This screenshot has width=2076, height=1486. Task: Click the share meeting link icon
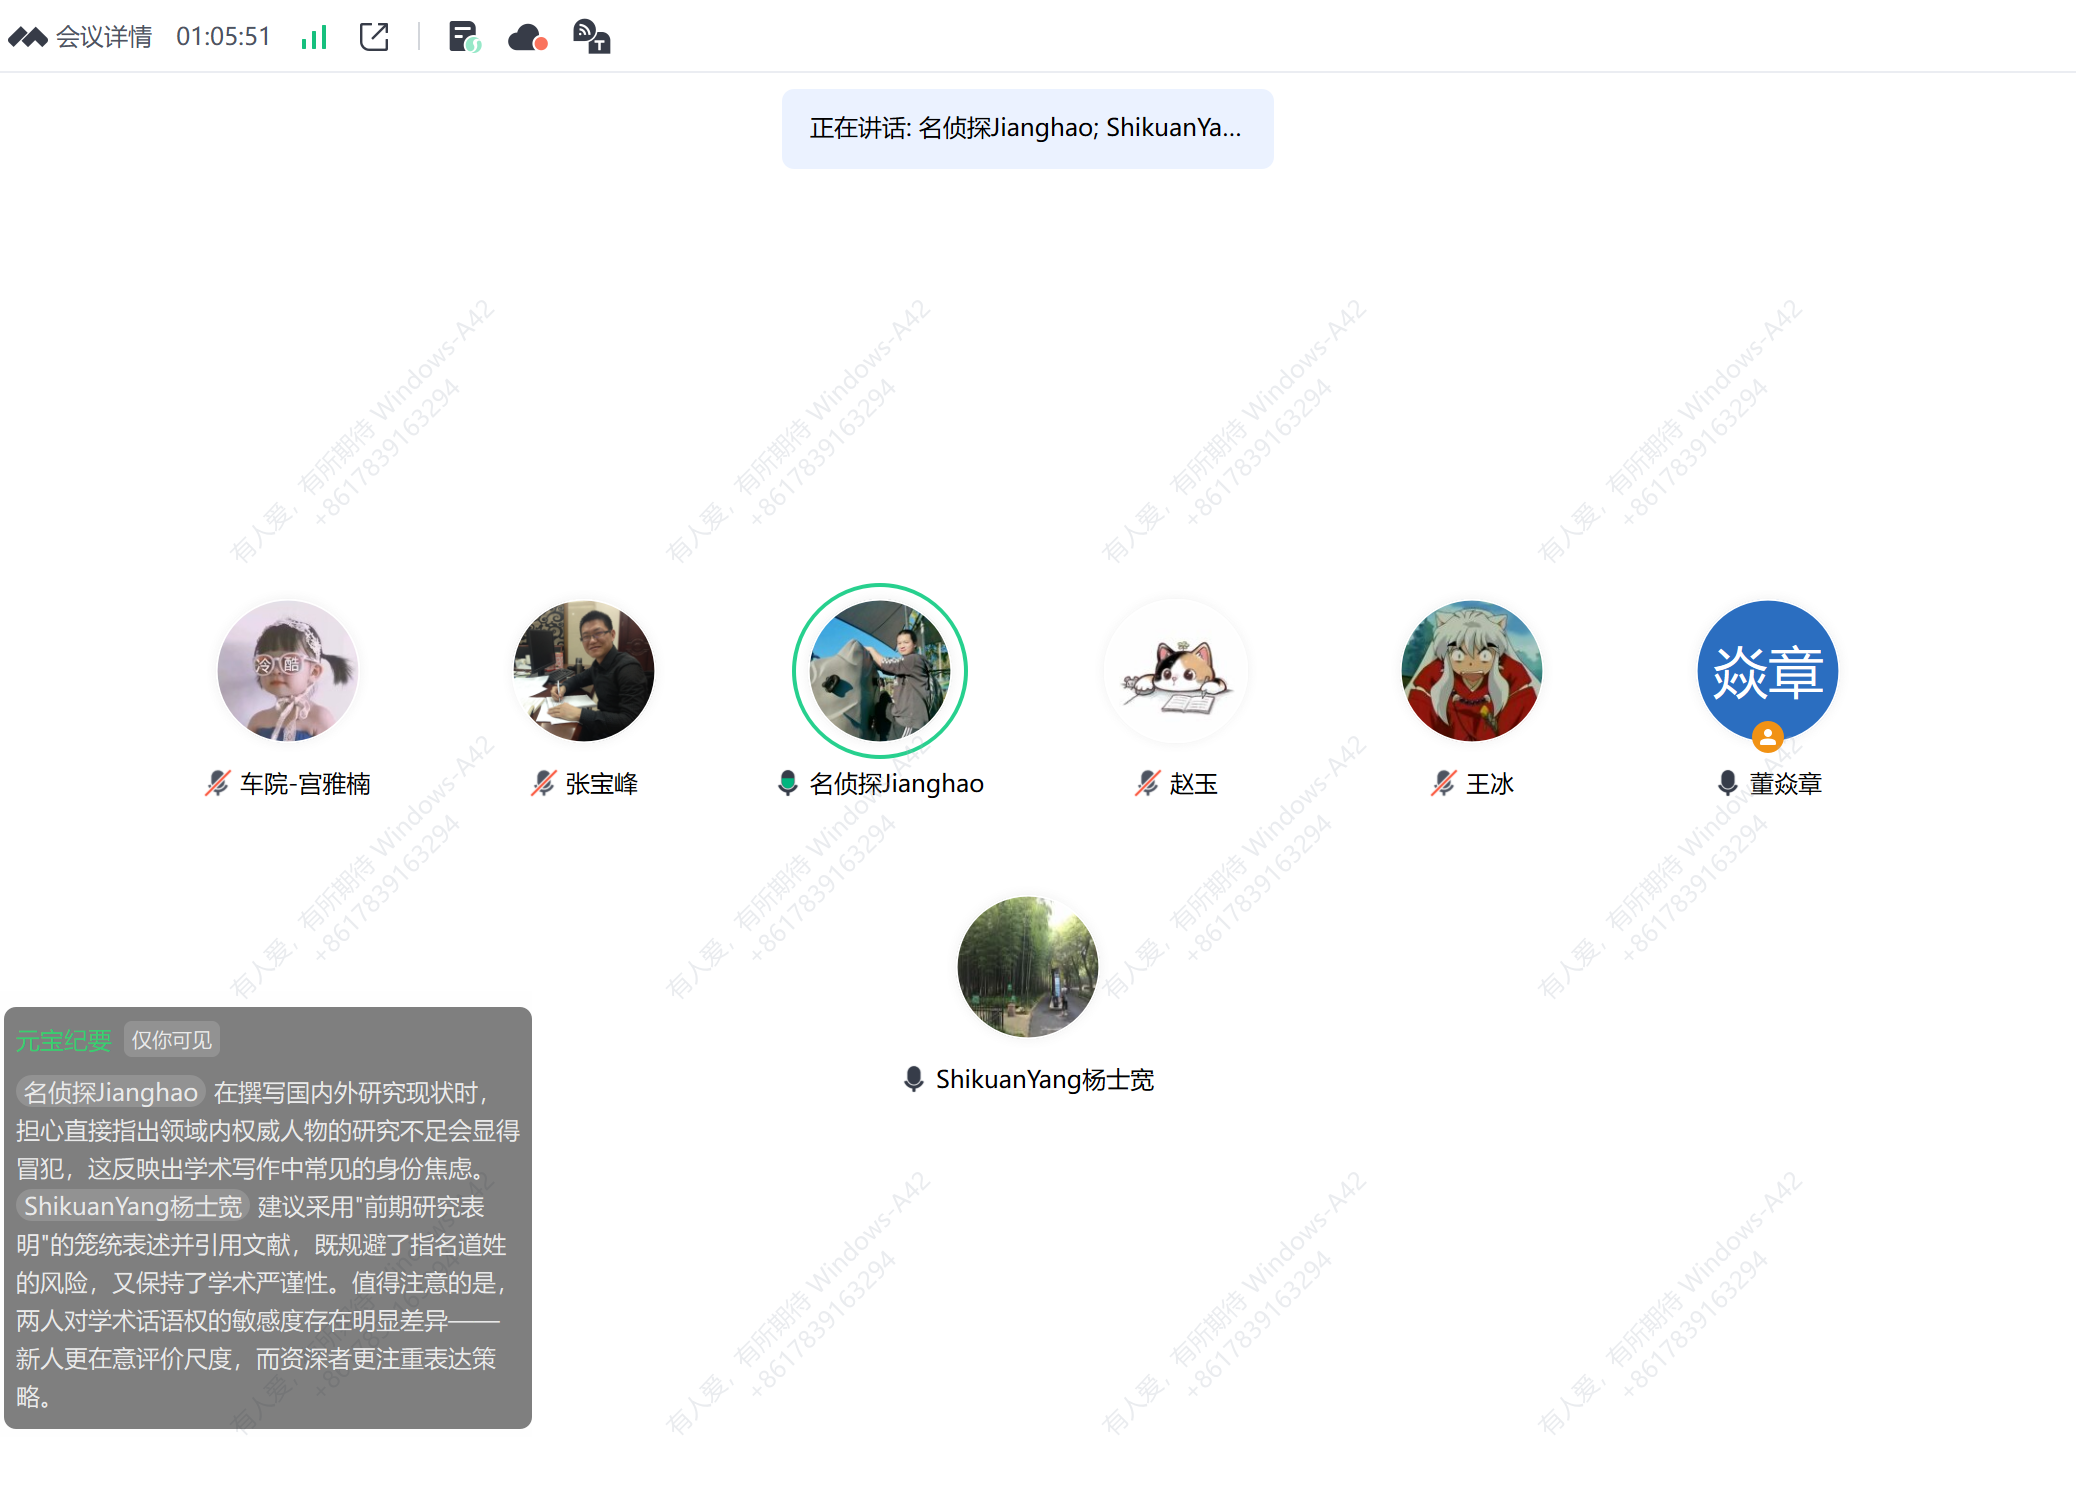click(373, 37)
